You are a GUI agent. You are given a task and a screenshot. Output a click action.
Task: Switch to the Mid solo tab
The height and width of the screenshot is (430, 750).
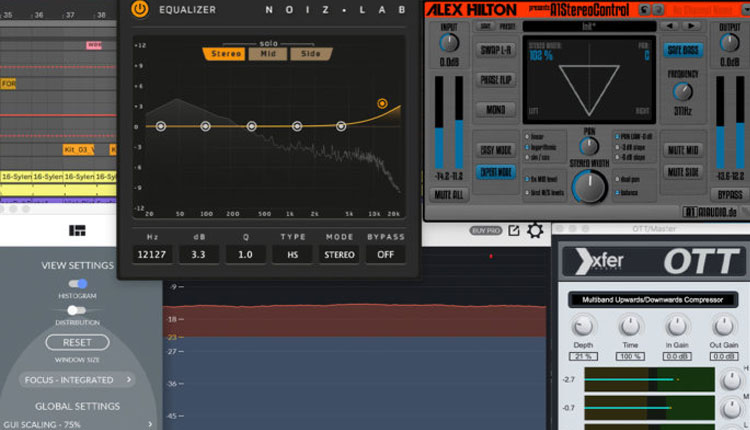coord(267,54)
